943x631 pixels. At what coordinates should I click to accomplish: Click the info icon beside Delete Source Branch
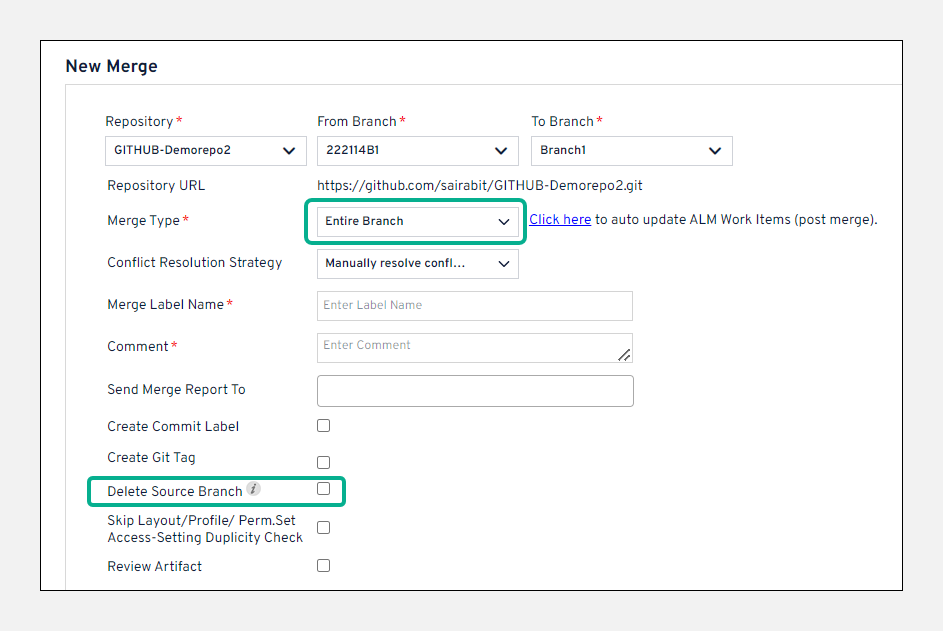pos(254,490)
